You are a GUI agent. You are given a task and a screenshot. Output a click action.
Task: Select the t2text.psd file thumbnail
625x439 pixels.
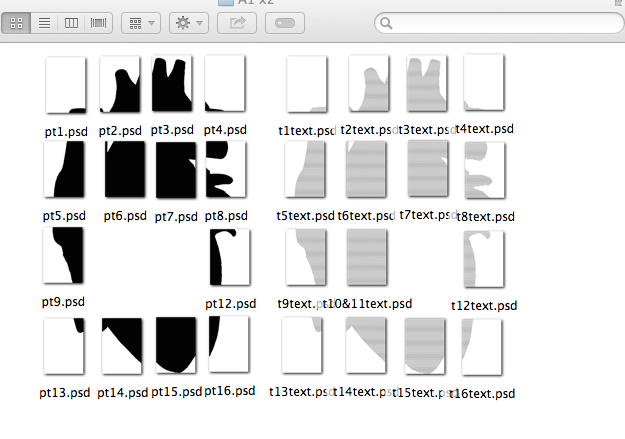(x=369, y=83)
